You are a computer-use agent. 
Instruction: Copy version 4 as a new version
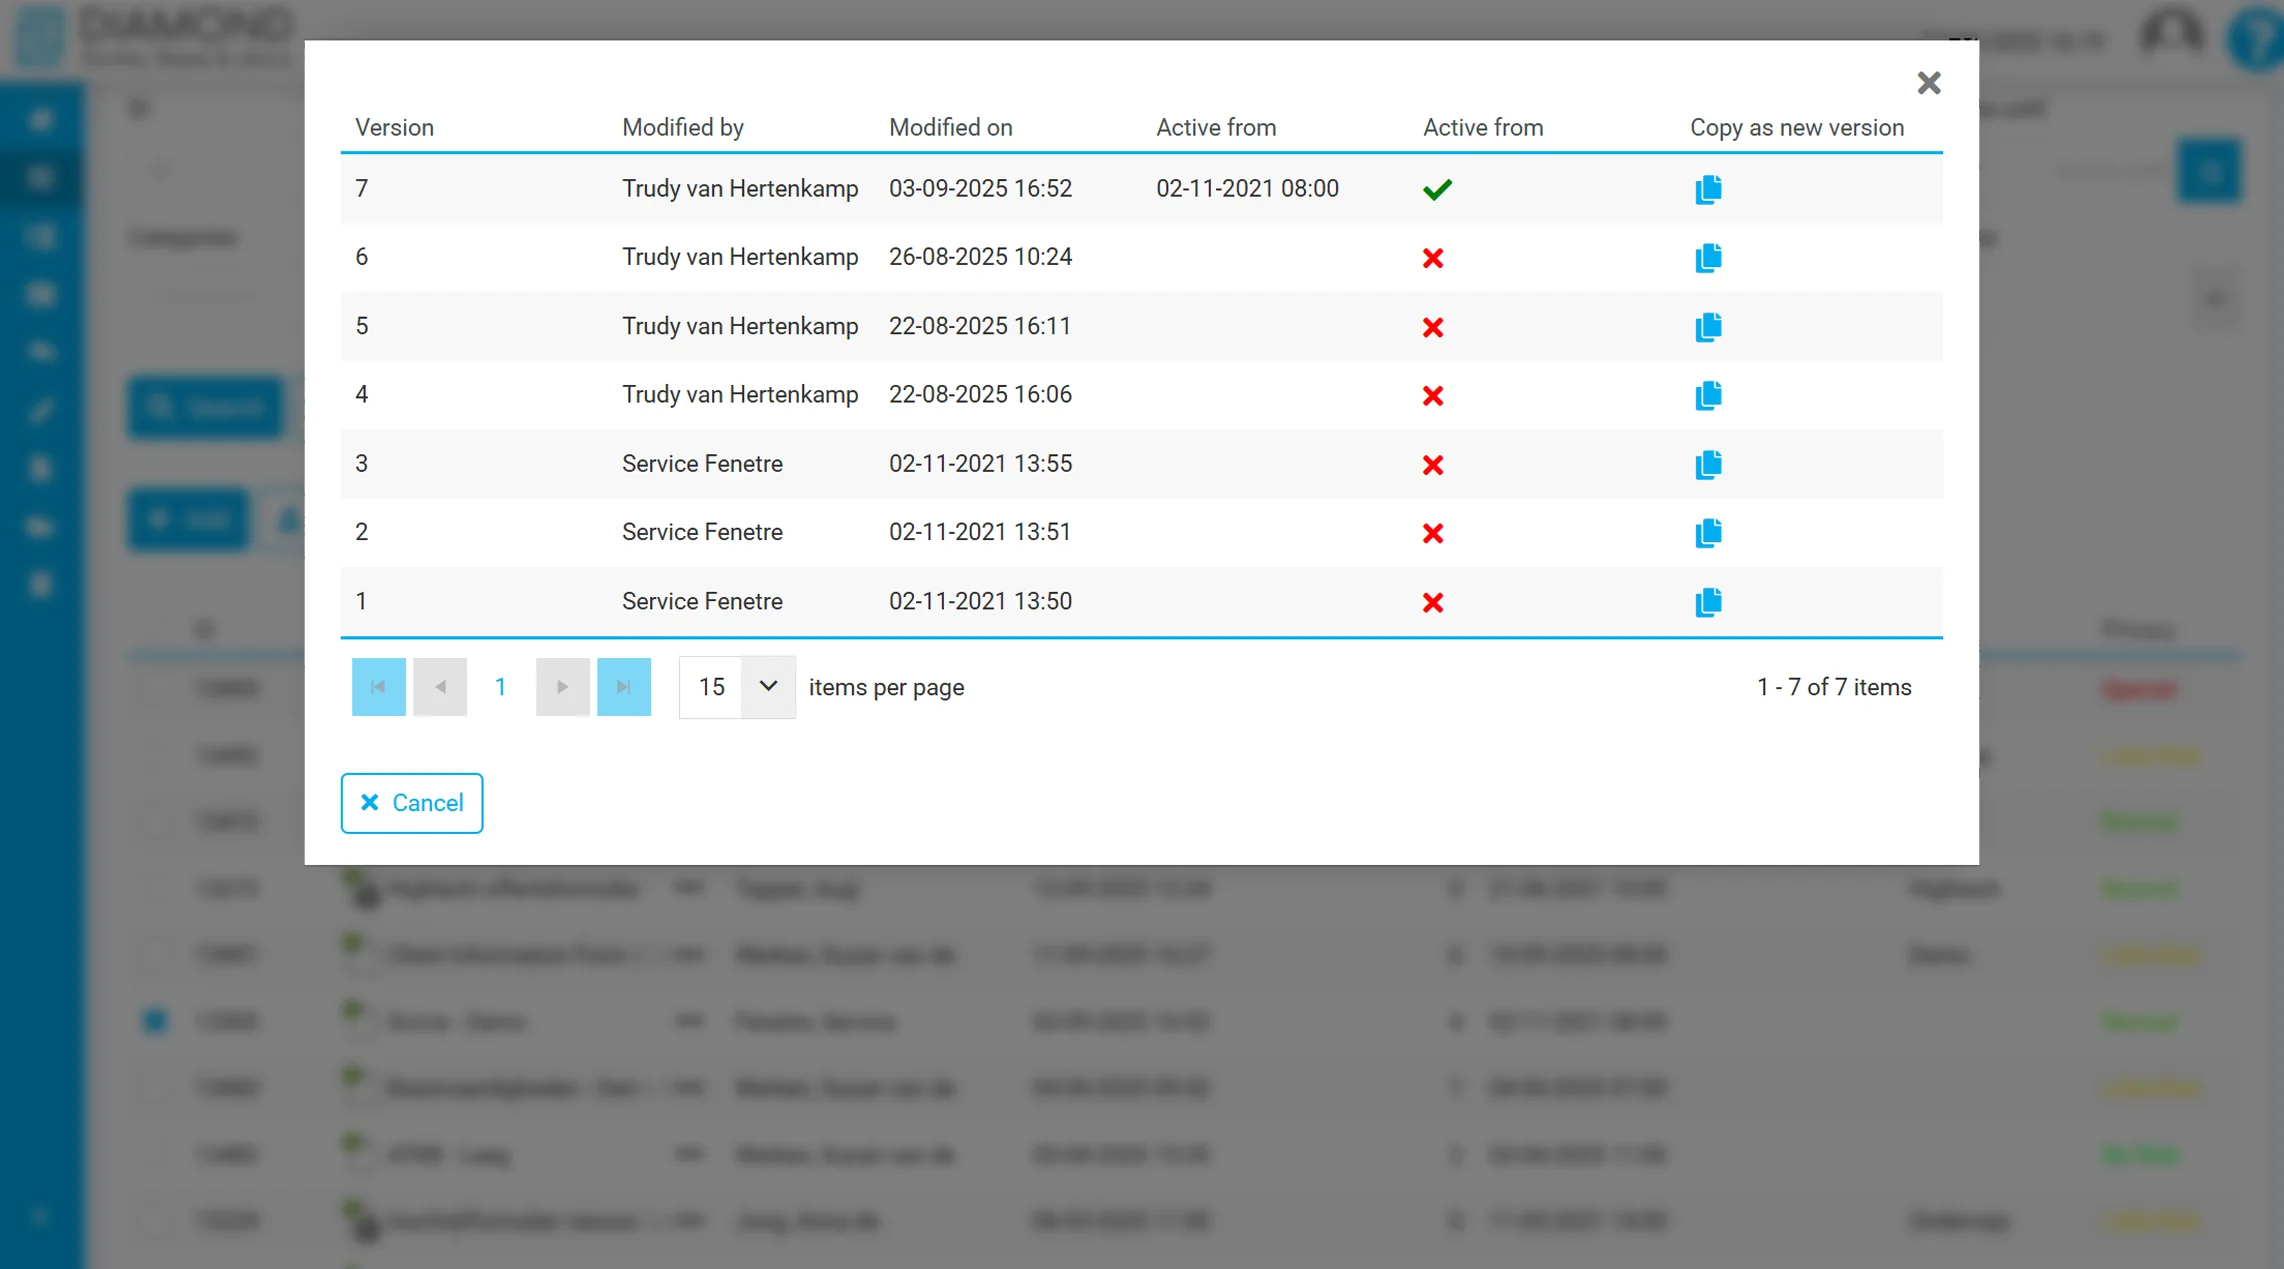point(1708,396)
